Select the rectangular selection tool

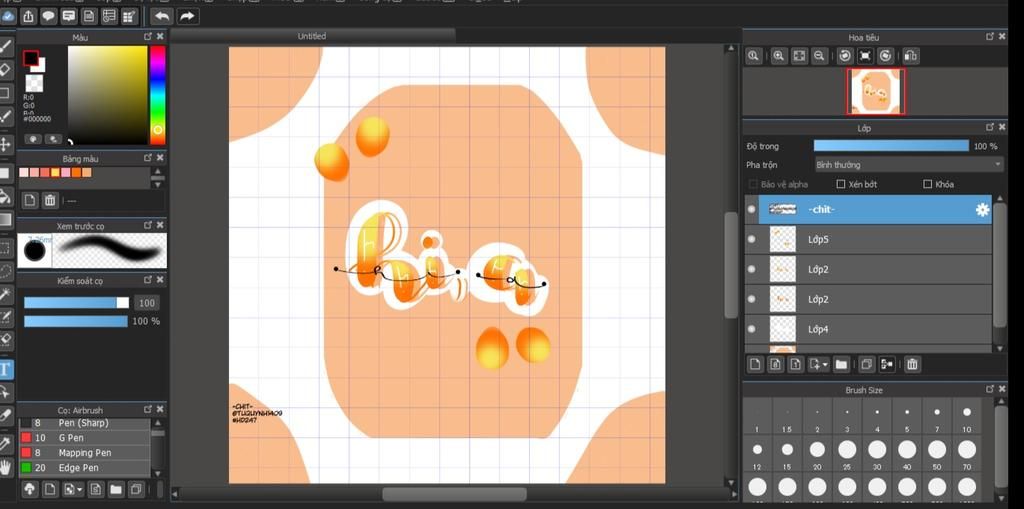pyautogui.click(x=5, y=249)
